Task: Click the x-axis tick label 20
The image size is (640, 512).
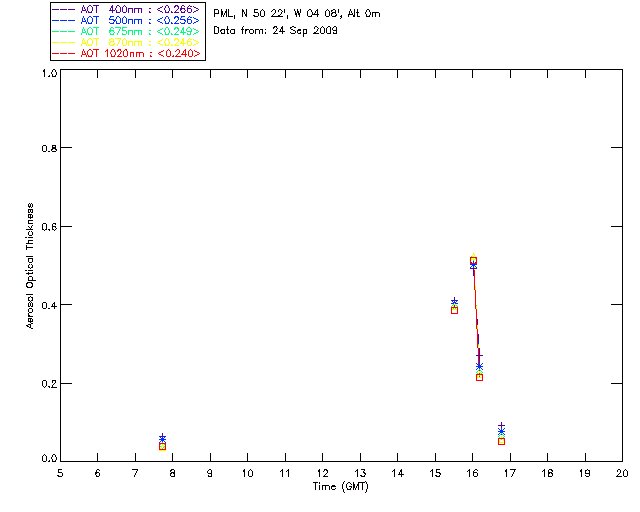Action: click(622, 473)
